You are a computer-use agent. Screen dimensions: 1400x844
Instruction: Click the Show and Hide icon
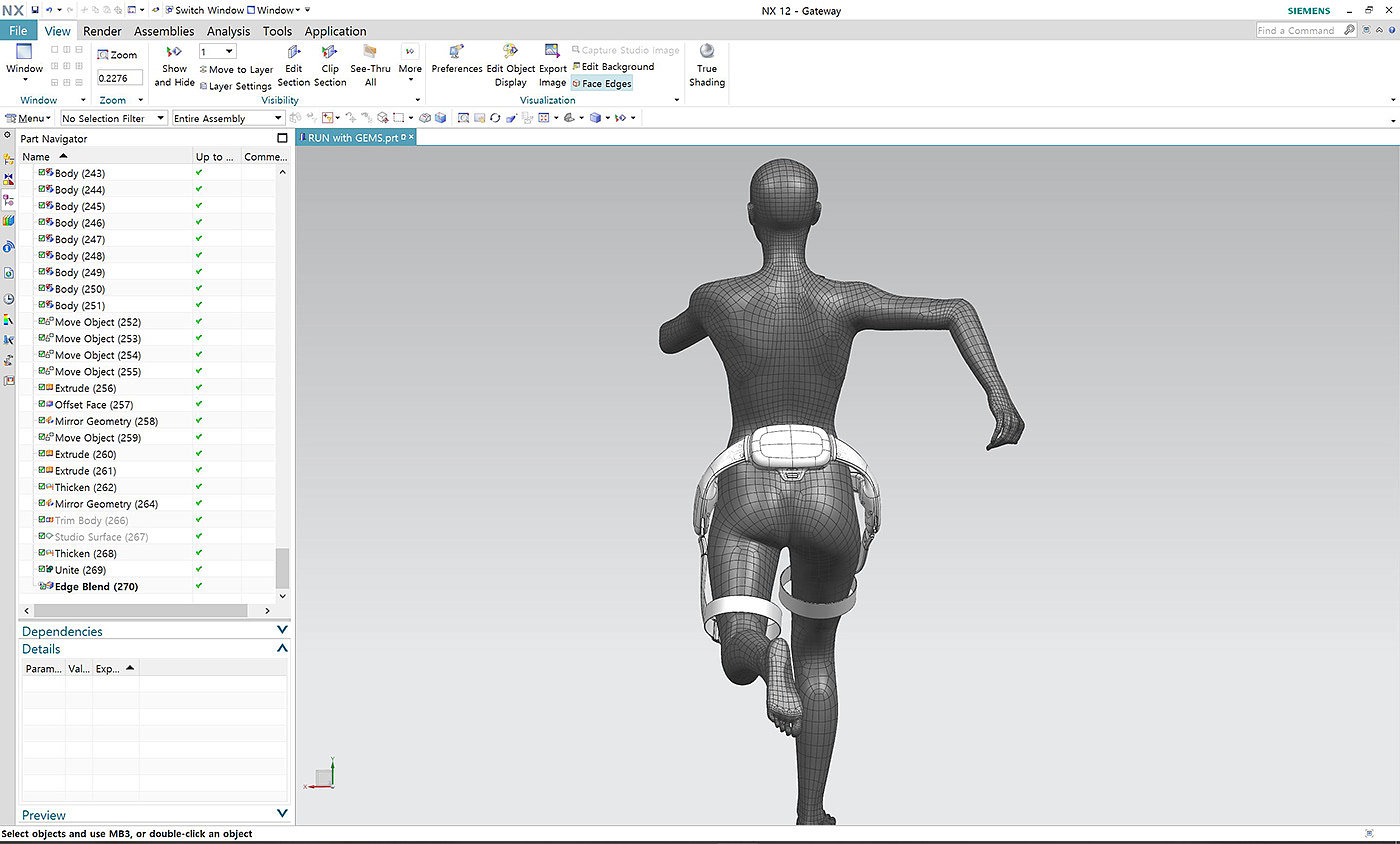click(174, 53)
